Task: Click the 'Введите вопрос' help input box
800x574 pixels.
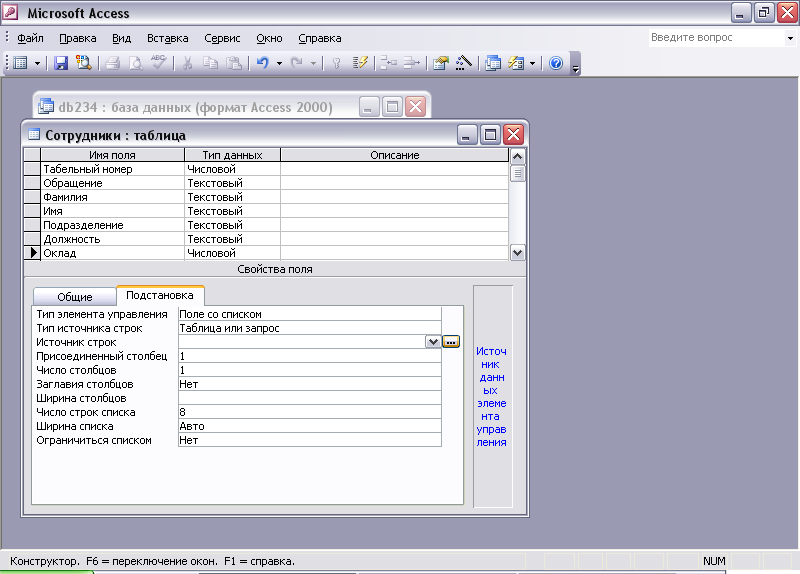Action: 716,37
